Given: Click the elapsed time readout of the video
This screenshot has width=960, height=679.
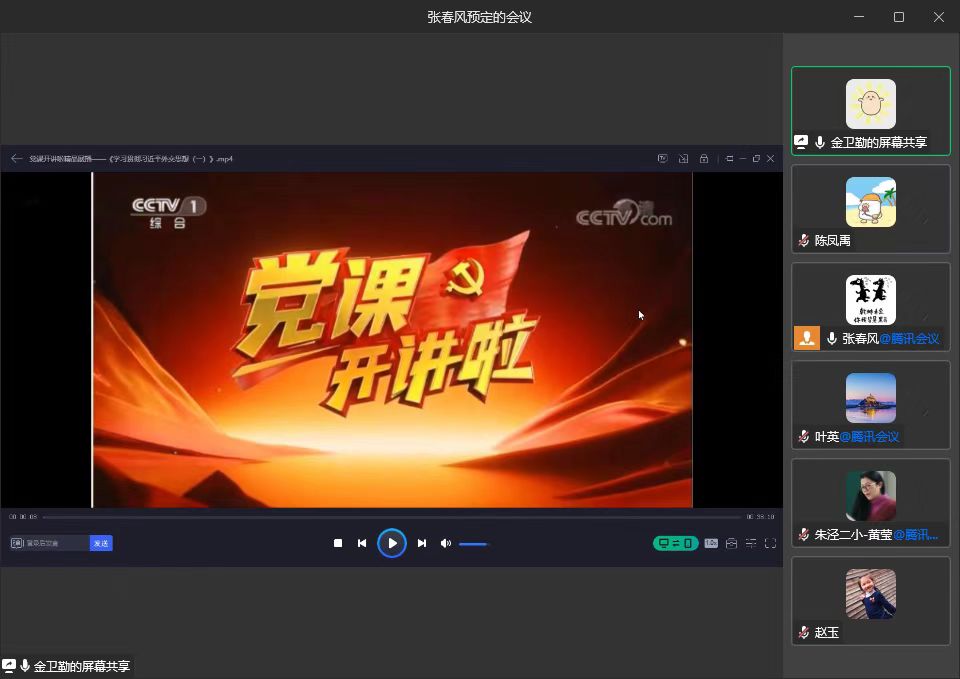Looking at the screenshot, I should click(23, 517).
